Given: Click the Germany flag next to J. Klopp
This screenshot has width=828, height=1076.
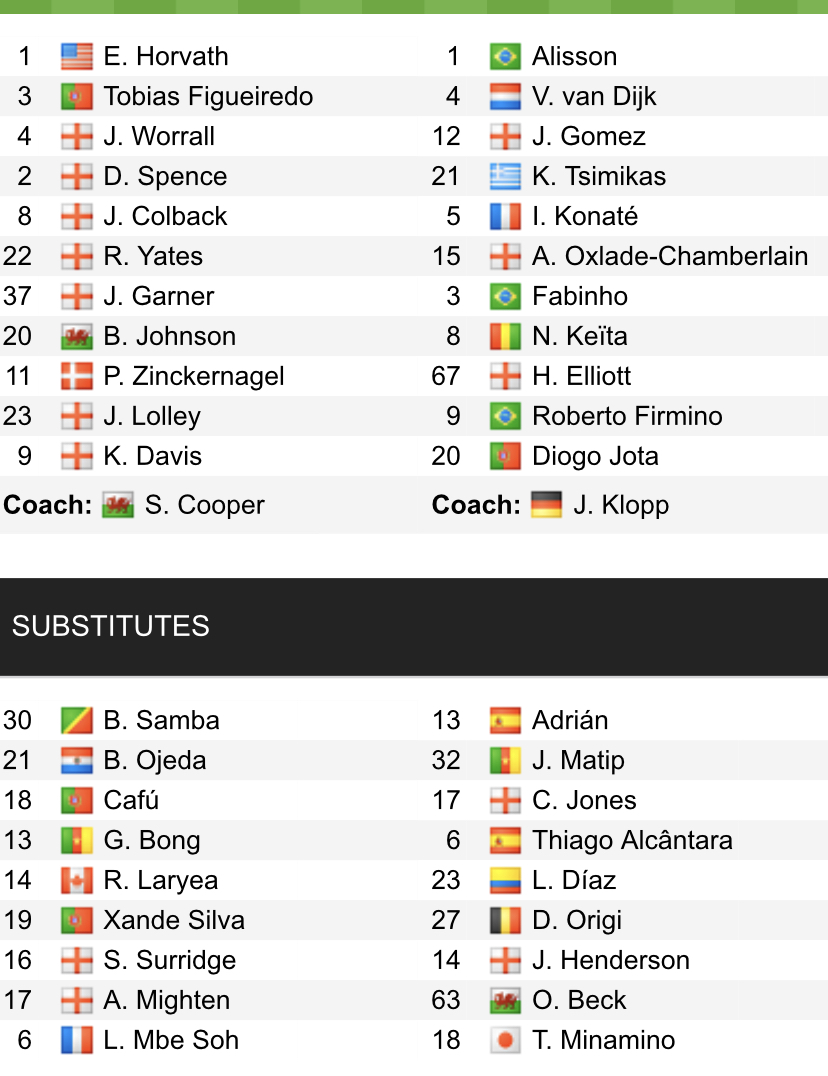Looking at the screenshot, I should click(546, 505).
